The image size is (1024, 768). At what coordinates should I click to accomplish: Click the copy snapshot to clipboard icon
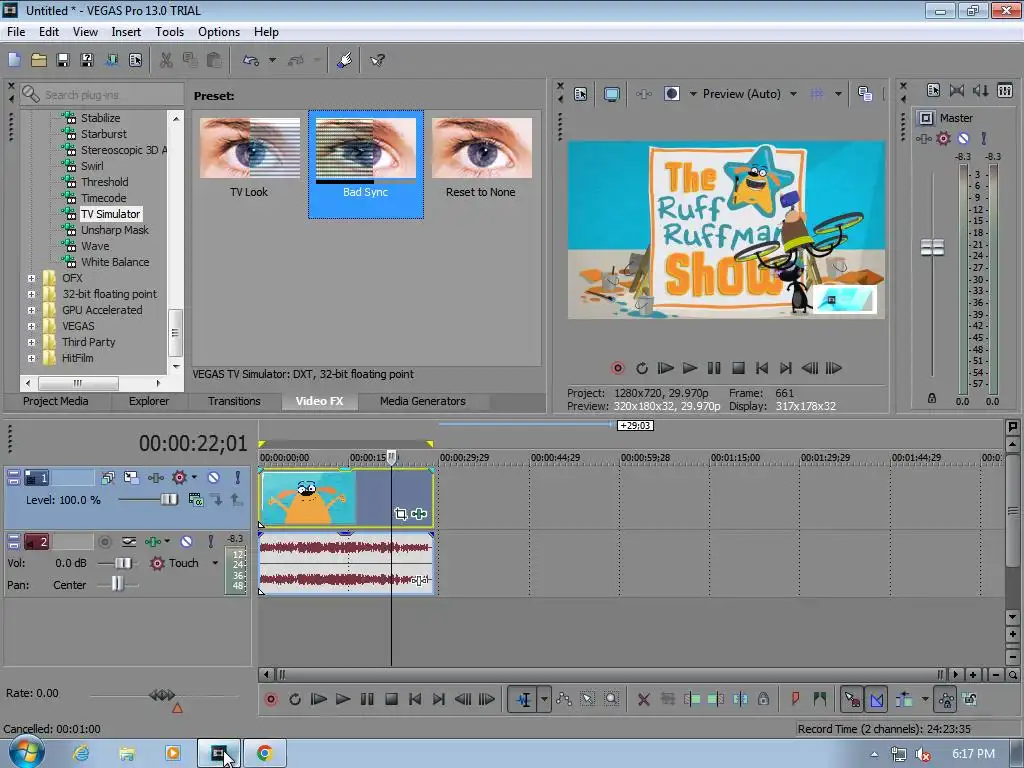tap(865, 94)
